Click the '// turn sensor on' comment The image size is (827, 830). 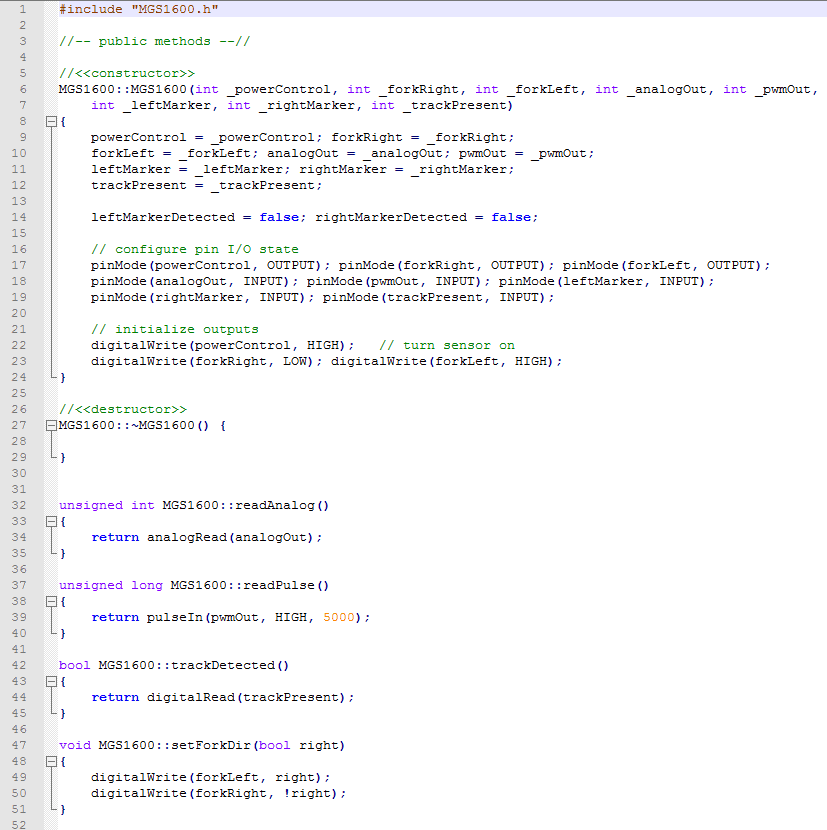click(447, 345)
